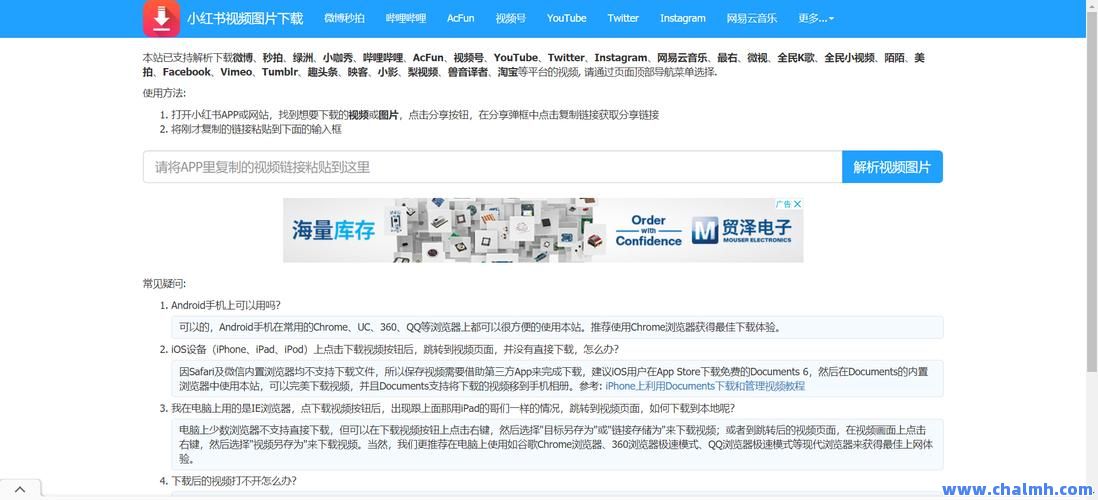The height and width of the screenshot is (500, 1098).
Task: Focus the video link paste input field
Action: 492,167
